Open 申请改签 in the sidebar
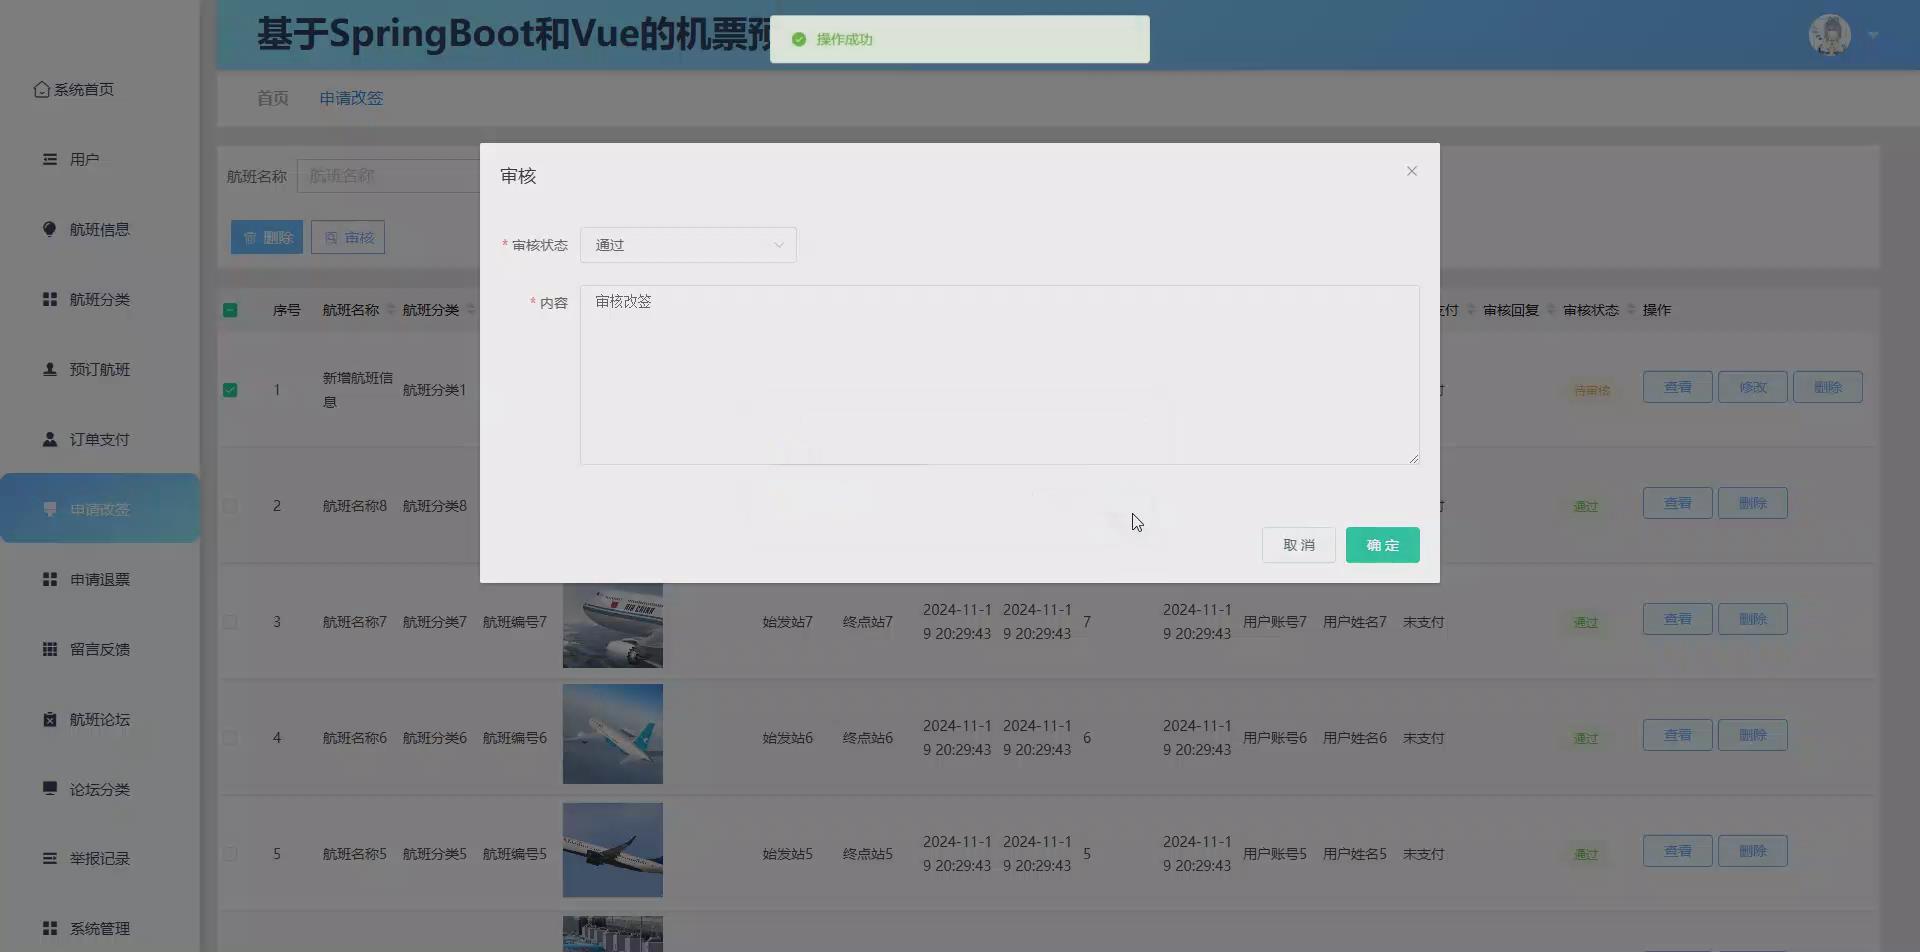This screenshot has width=1920, height=952. 100,508
